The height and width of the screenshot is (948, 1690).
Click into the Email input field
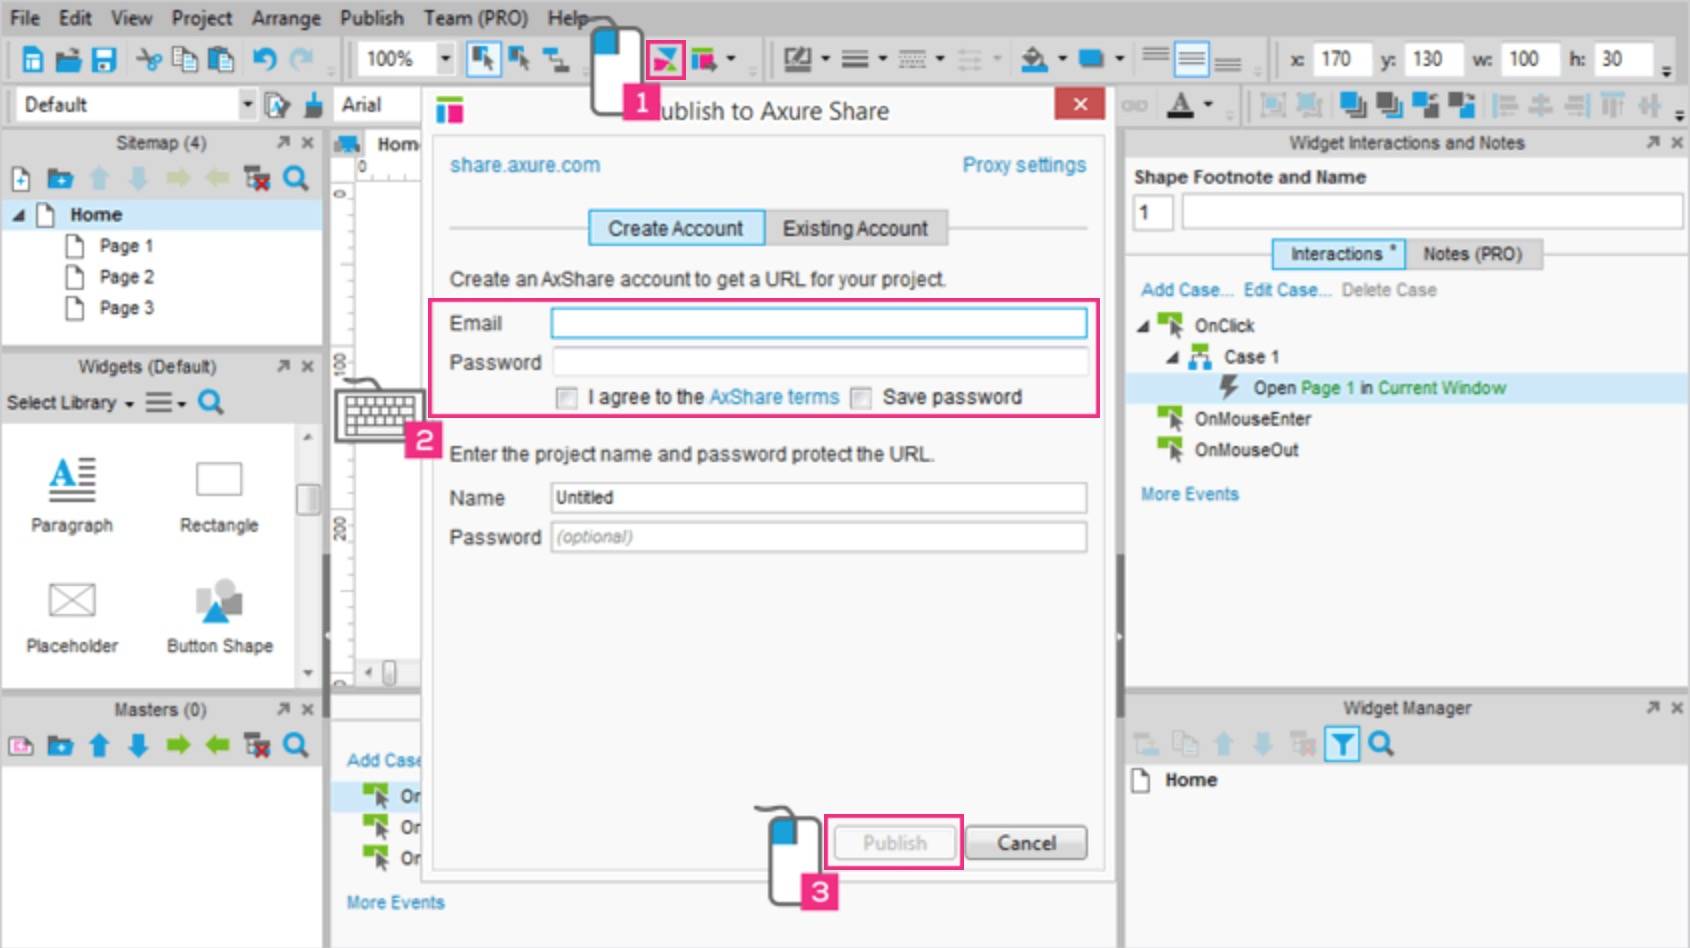click(x=818, y=323)
